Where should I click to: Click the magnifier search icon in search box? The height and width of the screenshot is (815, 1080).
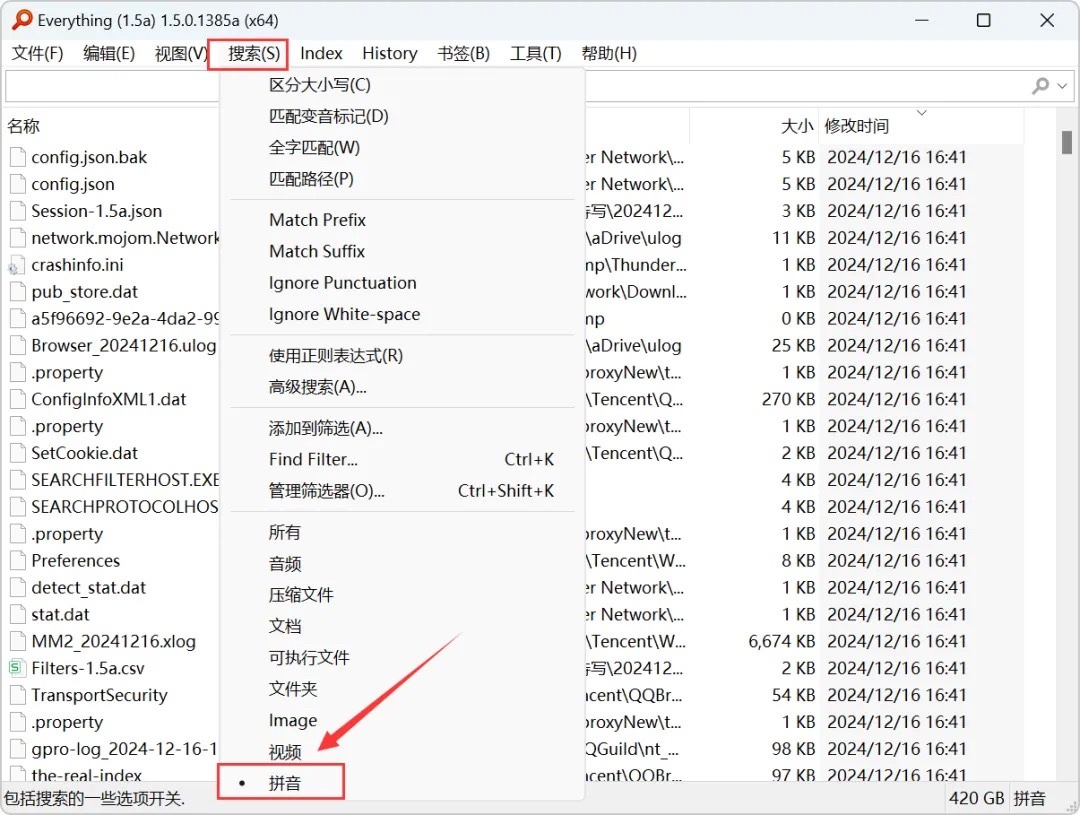[x=1040, y=85]
